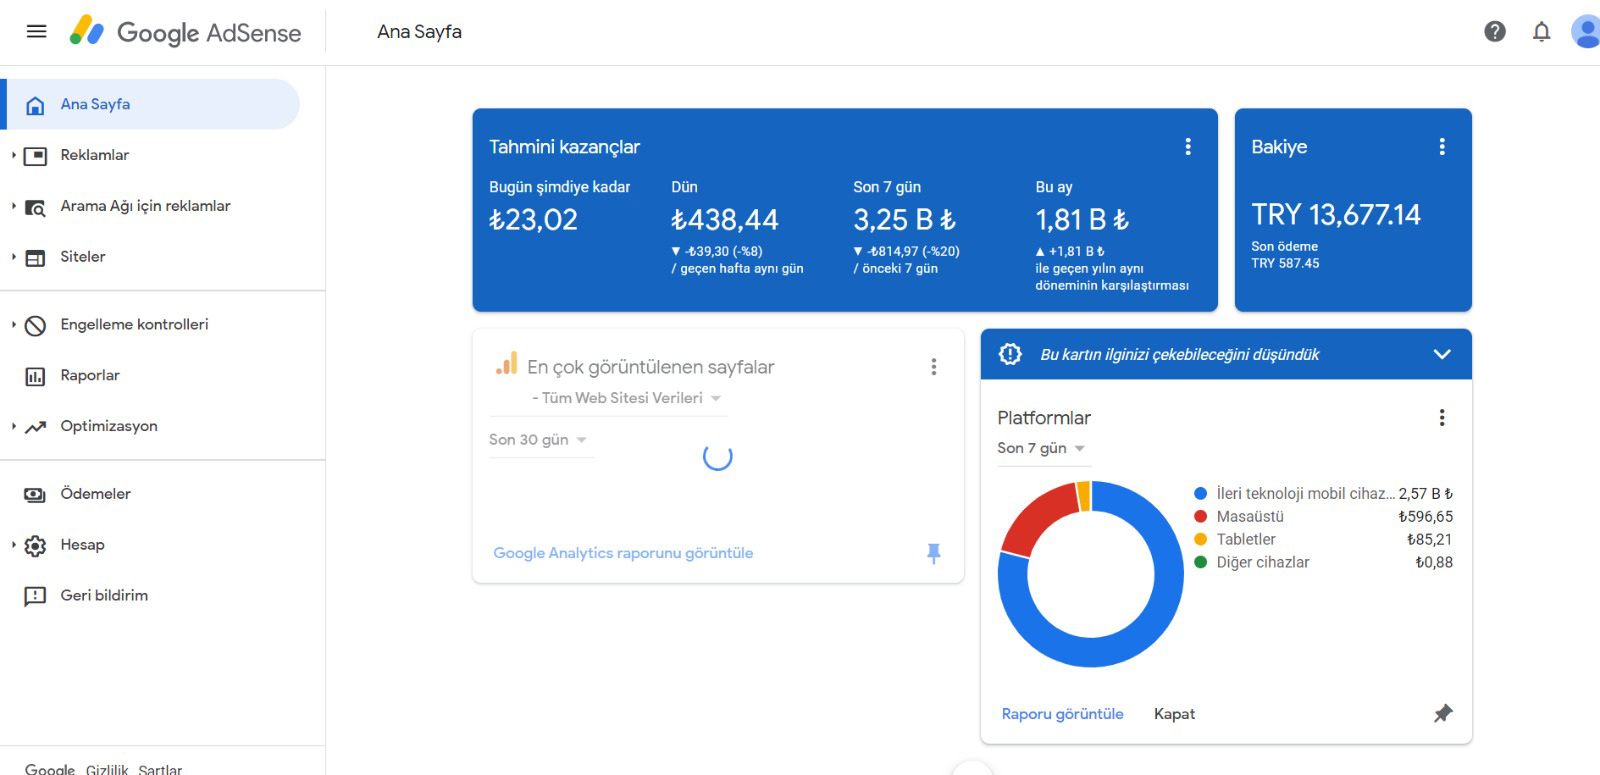Open the user account avatar
This screenshot has height=775, width=1600.
coord(1586,31)
